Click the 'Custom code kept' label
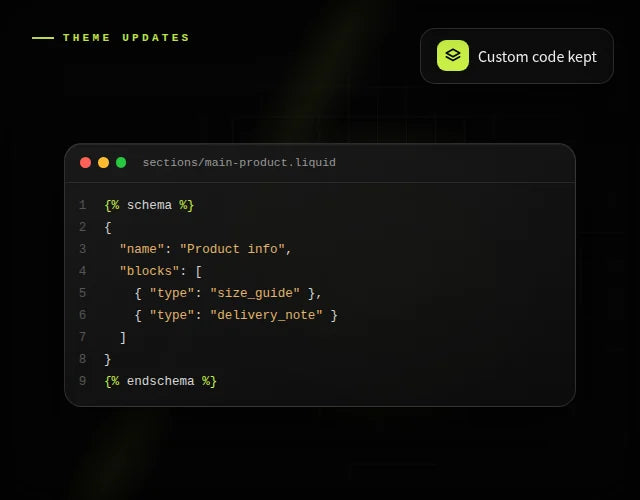640x500 pixels. tap(537, 57)
